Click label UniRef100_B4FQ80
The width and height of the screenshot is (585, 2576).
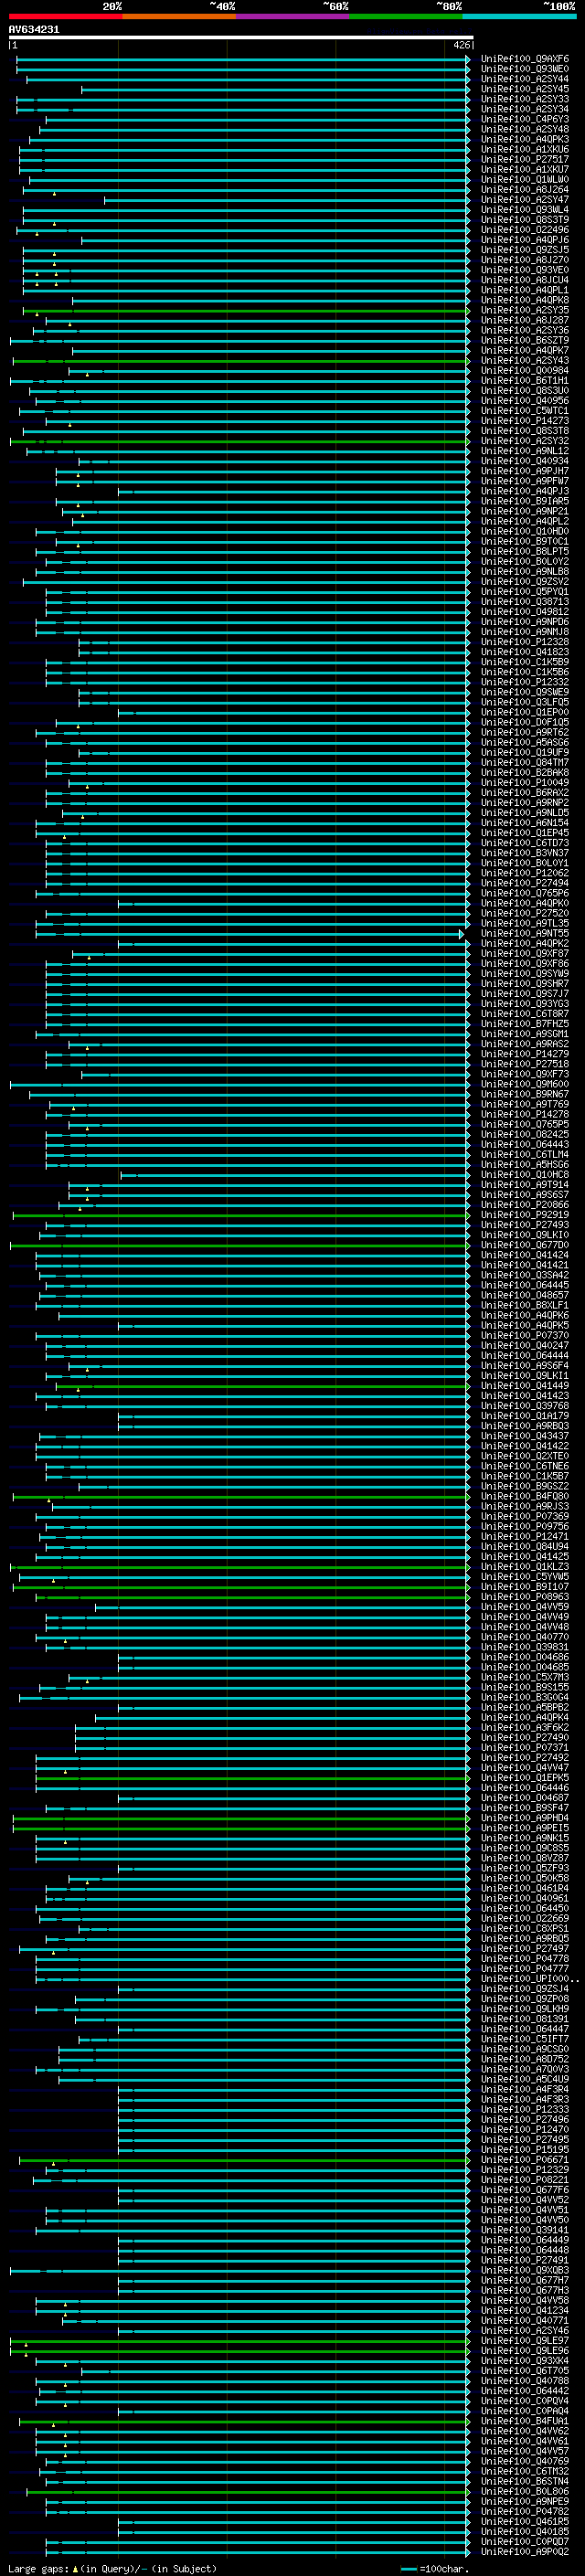pos(525,1497)
